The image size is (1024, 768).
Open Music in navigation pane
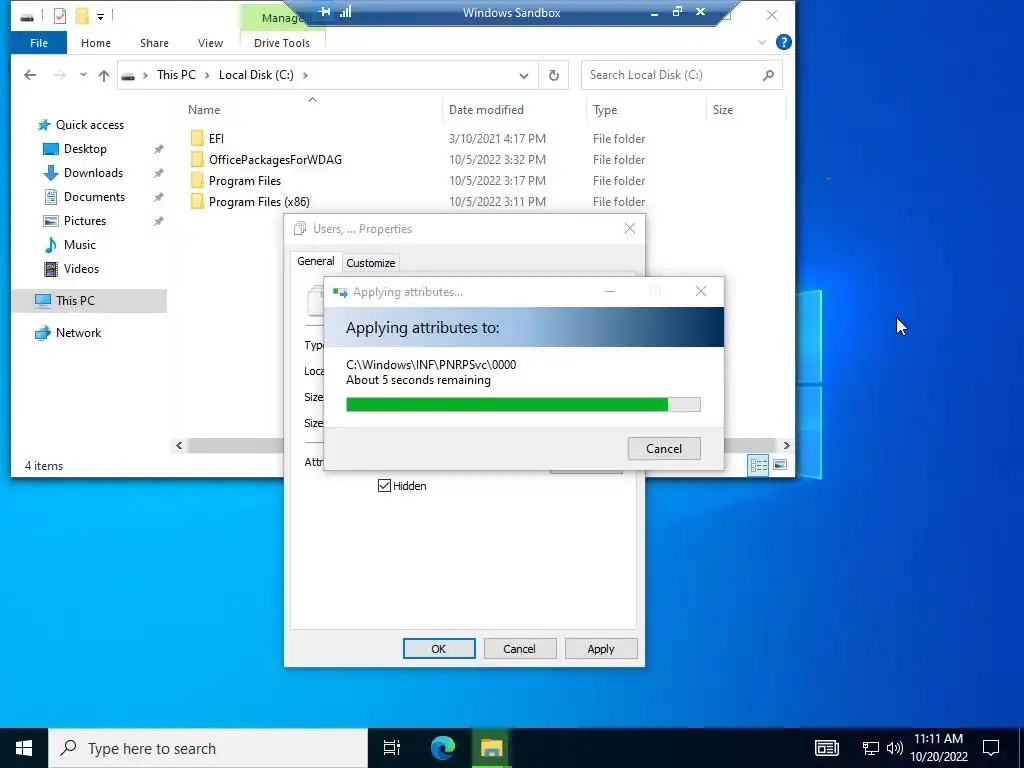(x=79, y=245)
